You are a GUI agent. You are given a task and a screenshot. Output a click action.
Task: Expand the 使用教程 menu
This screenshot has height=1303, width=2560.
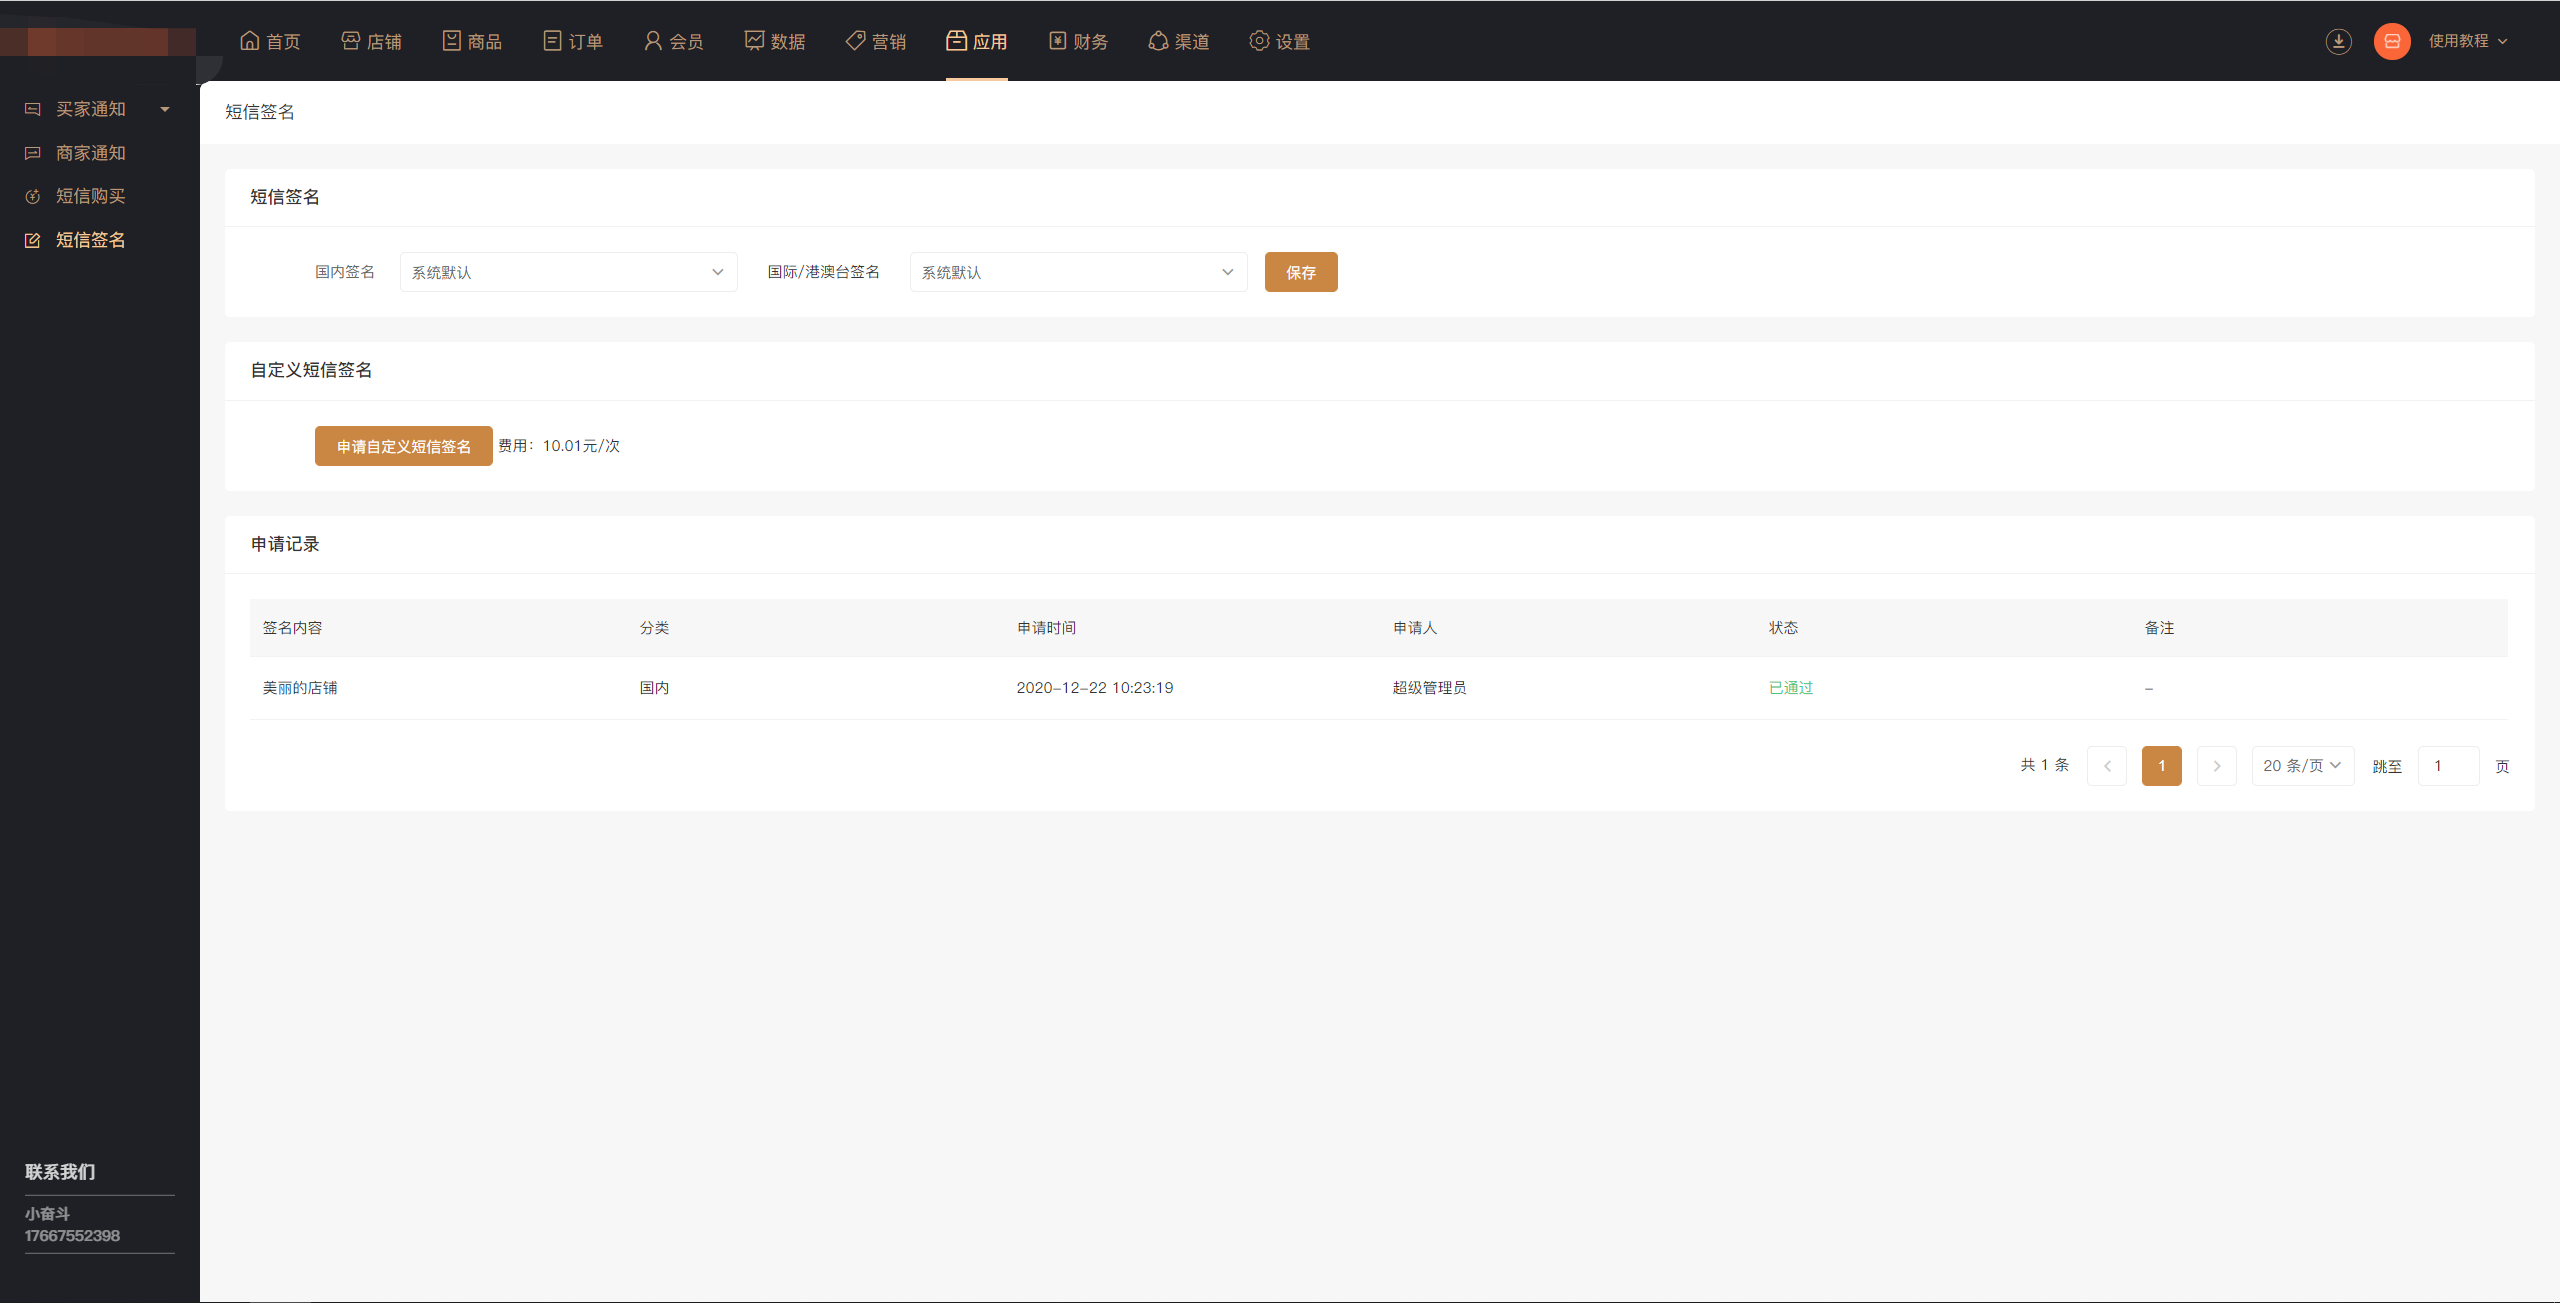[x=2468, y=41]
